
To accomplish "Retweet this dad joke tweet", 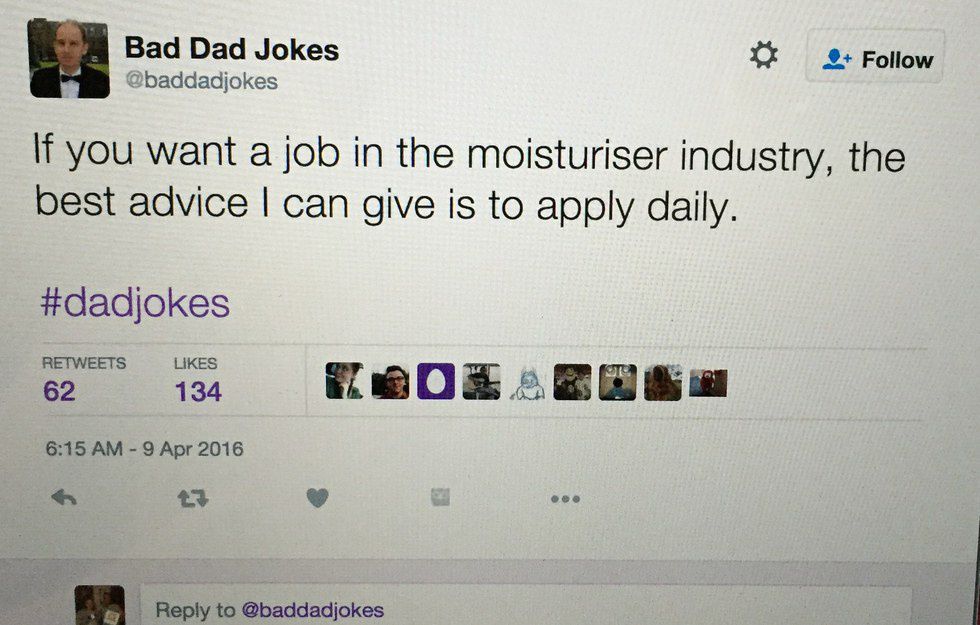I will click(192, 497).
